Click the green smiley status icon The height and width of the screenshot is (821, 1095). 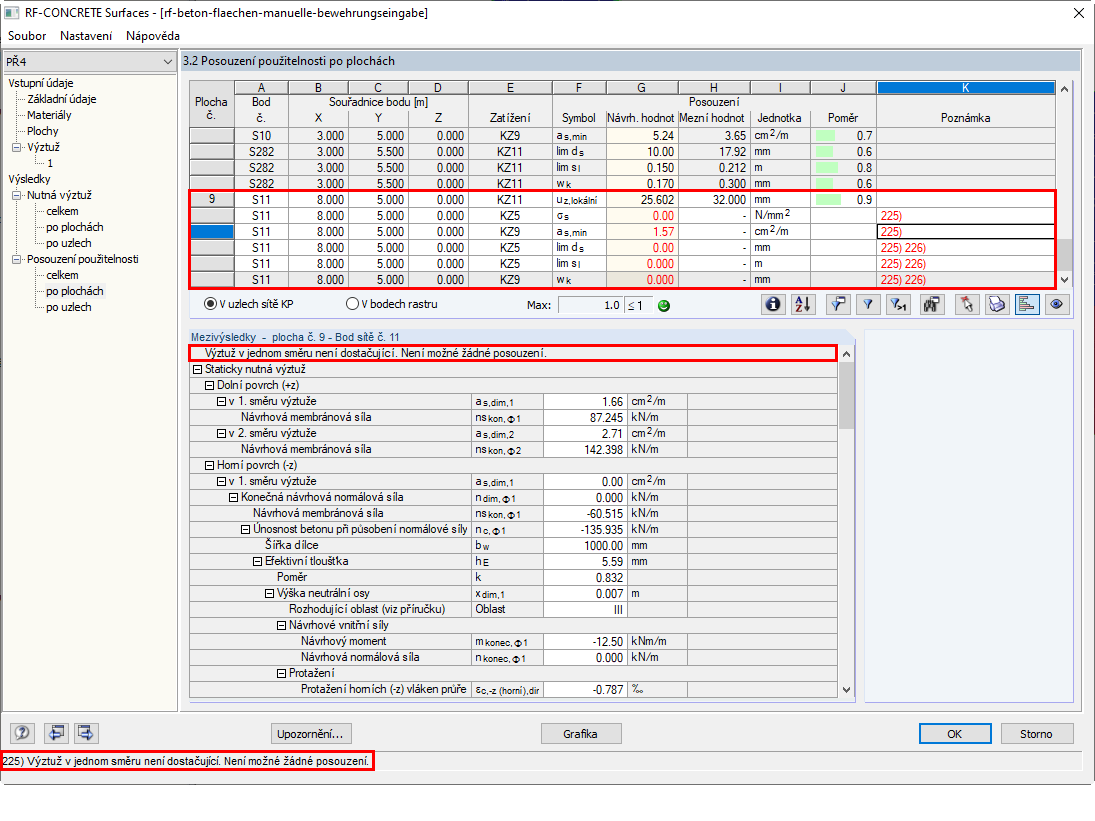(x=664, y=306)
